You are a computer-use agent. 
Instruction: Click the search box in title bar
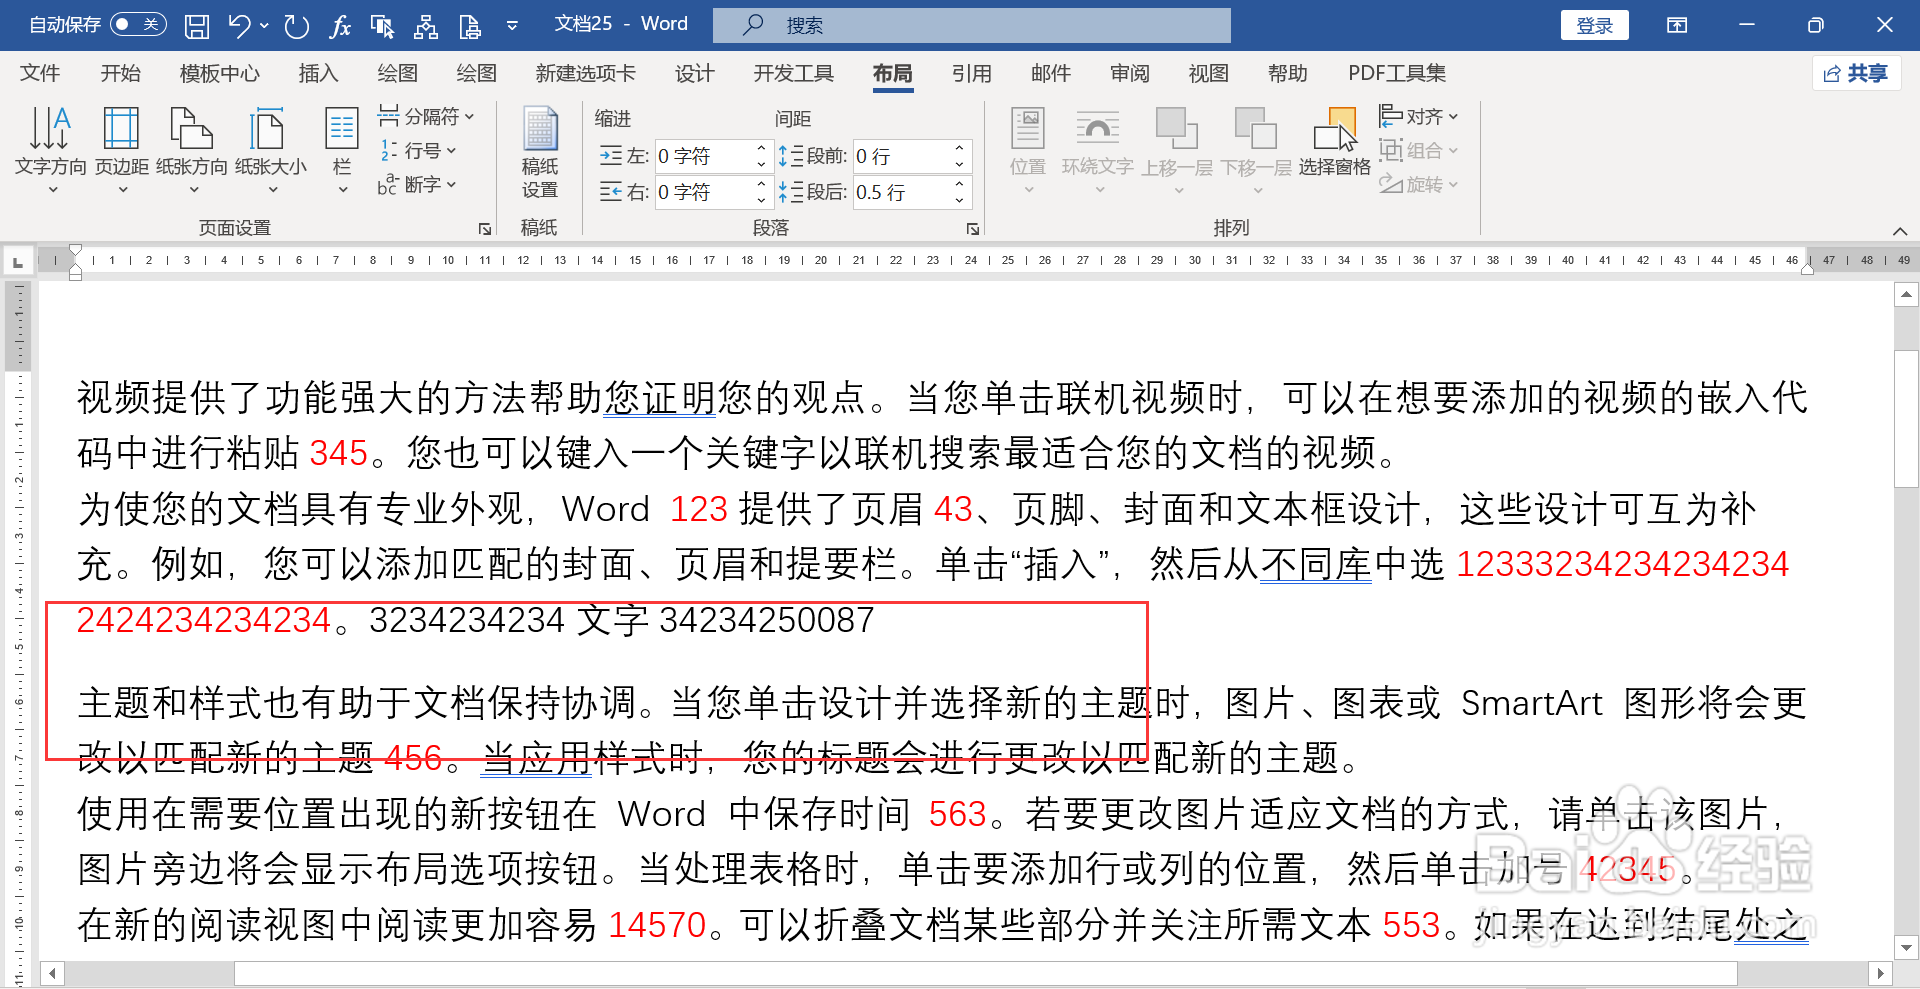pyautogui.click(x=971, y=25)
